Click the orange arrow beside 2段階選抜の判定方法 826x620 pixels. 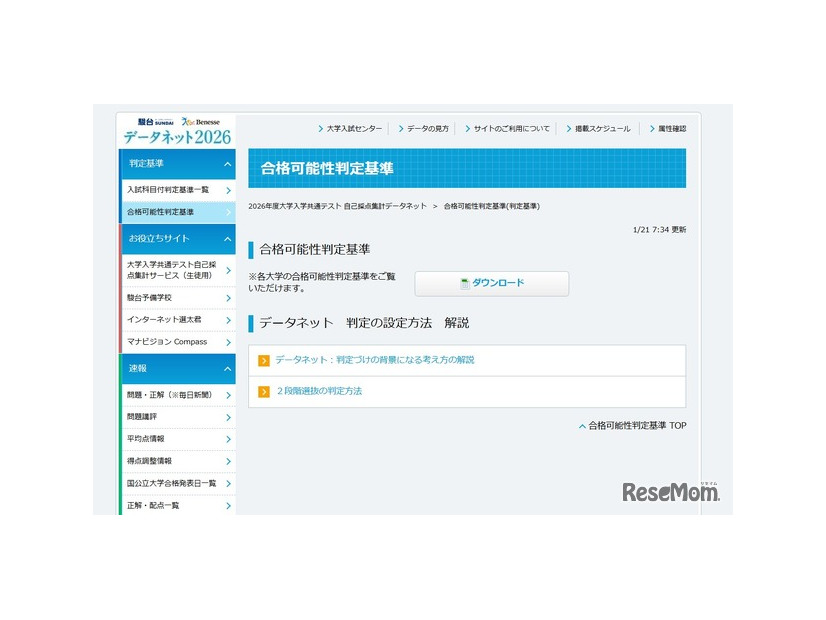[263, 390]
